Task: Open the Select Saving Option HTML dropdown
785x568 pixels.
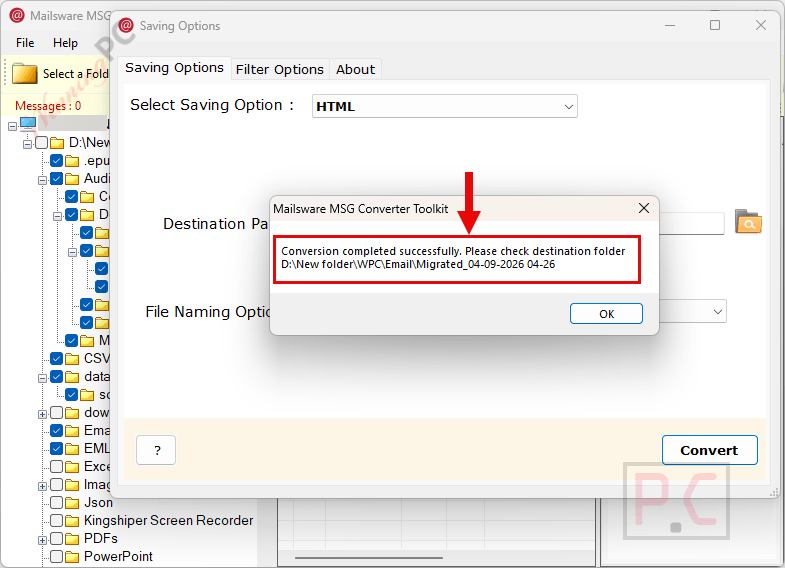Action: [x=445, y=106]
